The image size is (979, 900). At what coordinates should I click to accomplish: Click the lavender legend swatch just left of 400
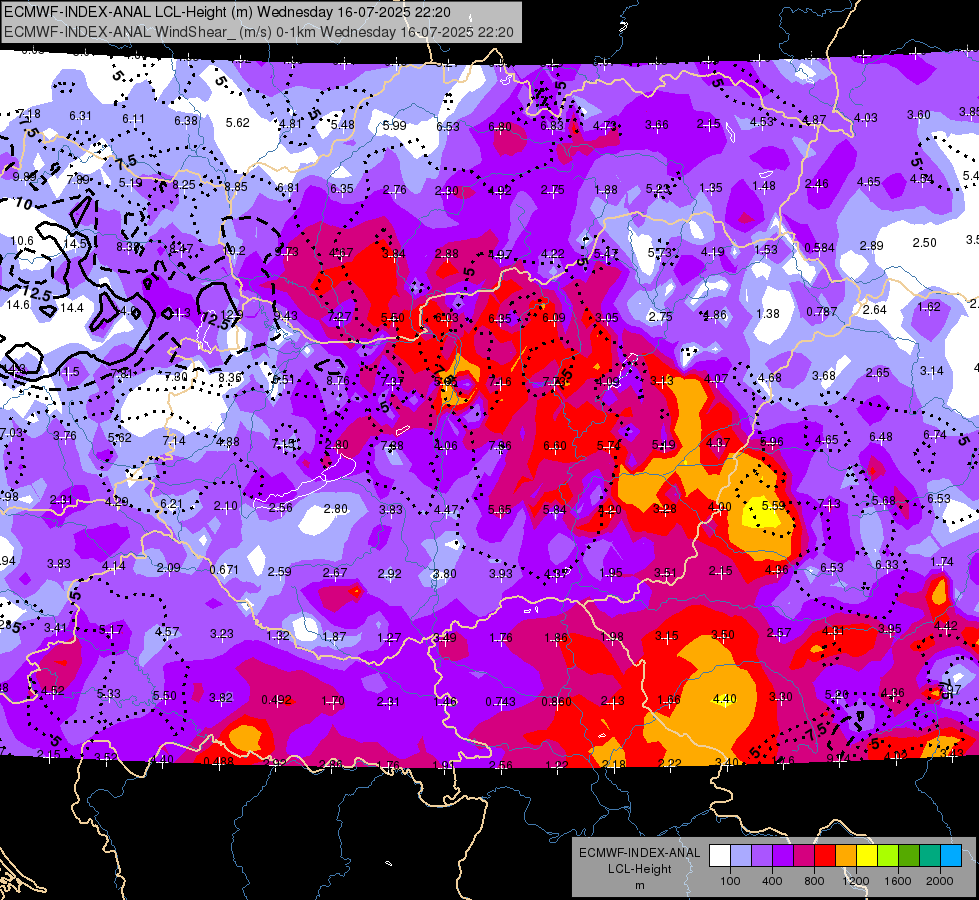pyautogui.click(x=762, y=855)
